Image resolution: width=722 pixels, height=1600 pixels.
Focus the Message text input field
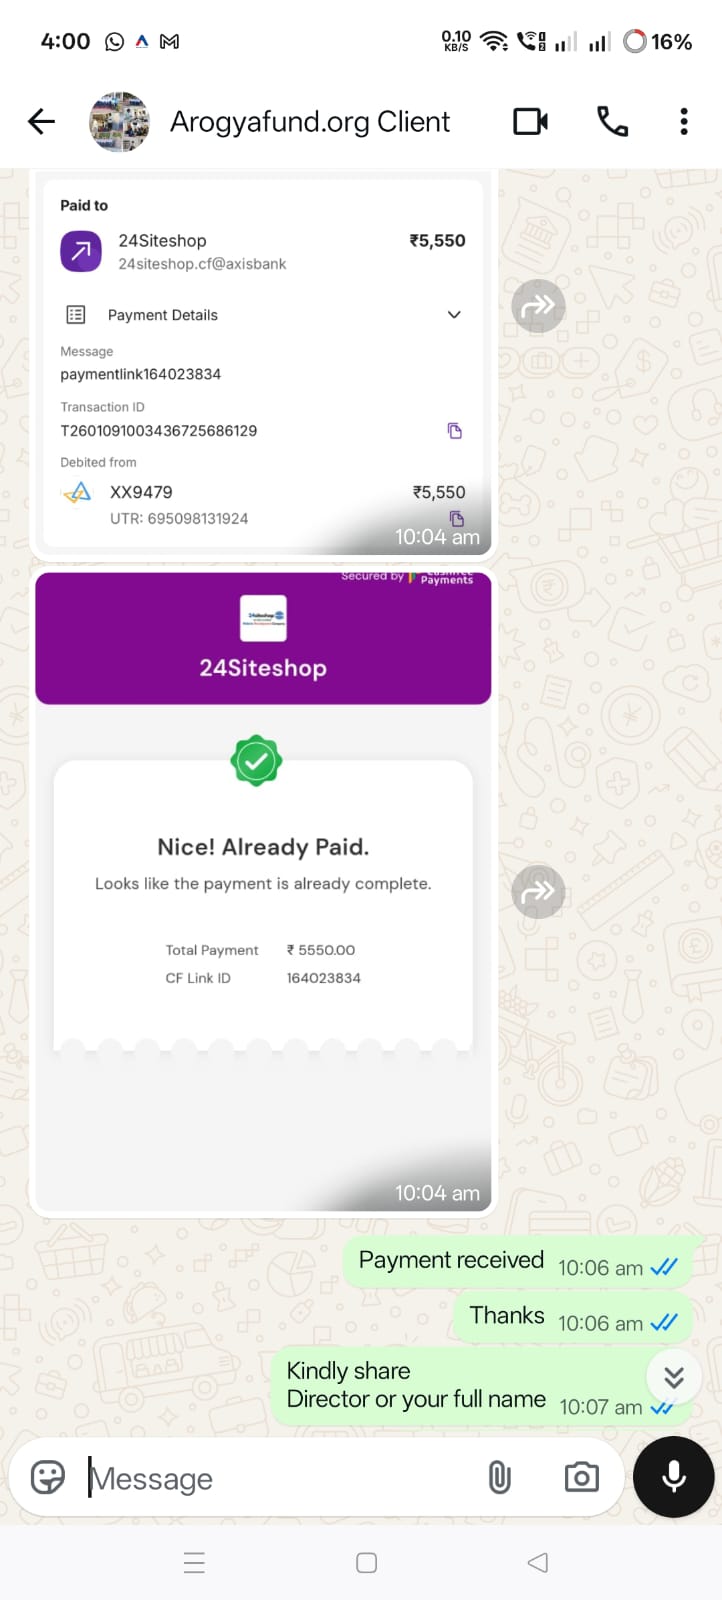pos(280,1478)
